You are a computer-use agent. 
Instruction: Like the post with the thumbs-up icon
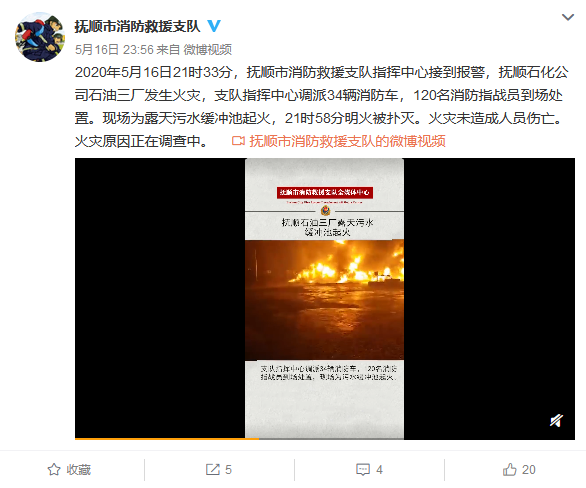point(509,469)
